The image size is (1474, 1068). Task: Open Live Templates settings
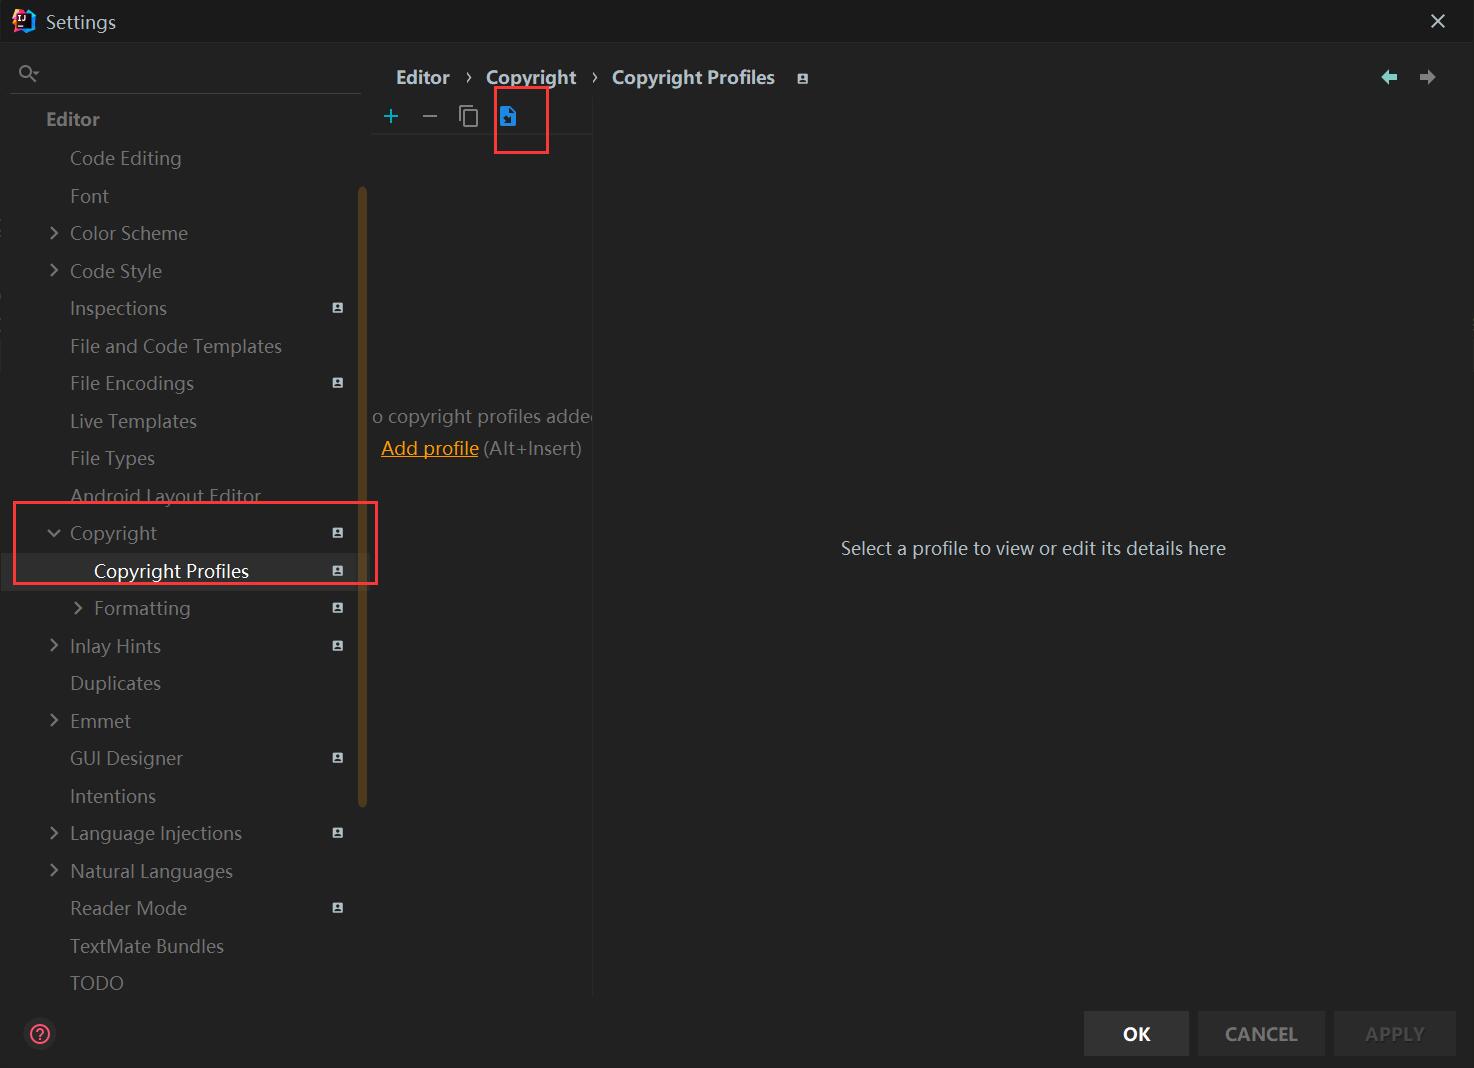click(x=133, y=421)
